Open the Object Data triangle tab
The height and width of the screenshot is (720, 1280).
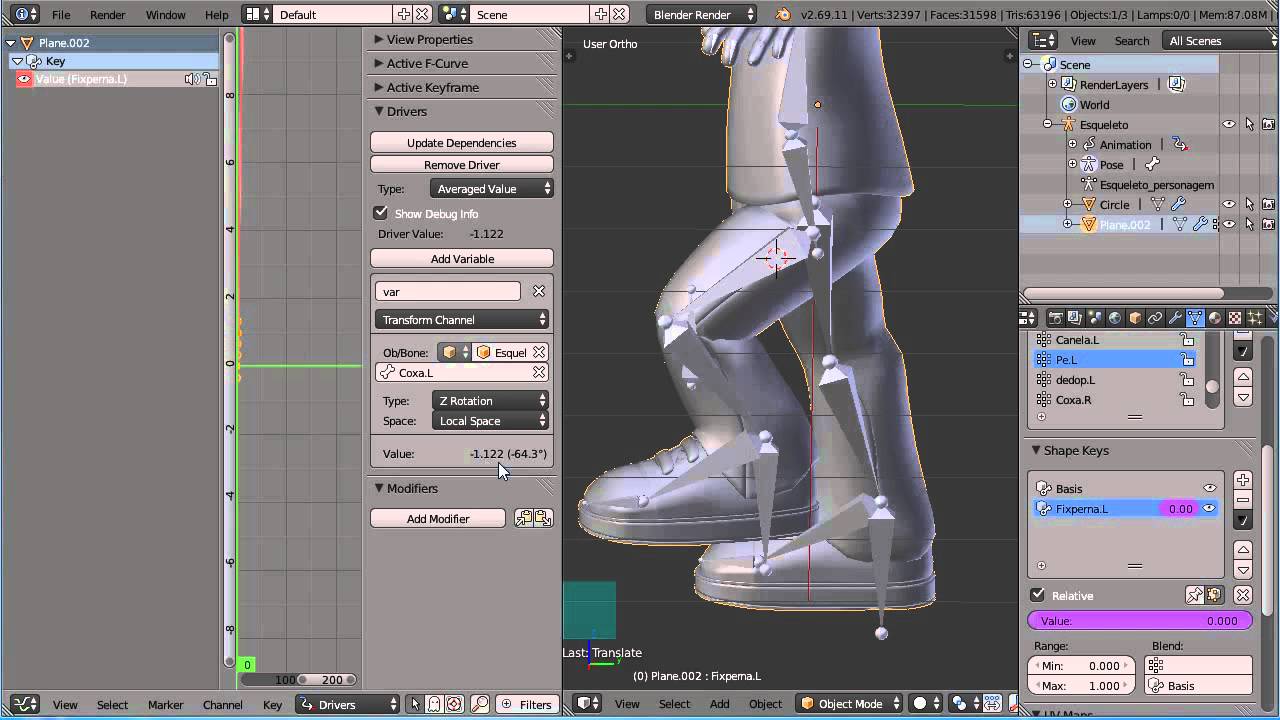coord(1195,318)
